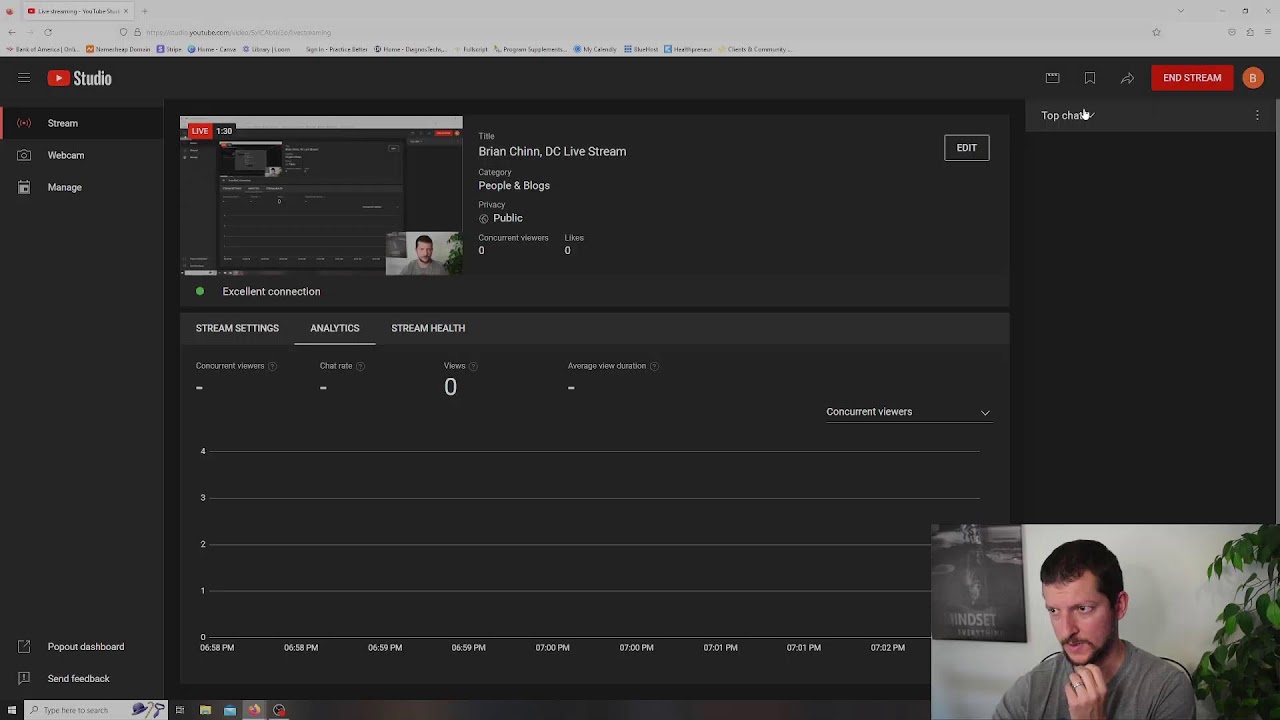Screen dimensions: 1280x720
Task: Open the Fullscript bookmark
Action: coord(470,49)
